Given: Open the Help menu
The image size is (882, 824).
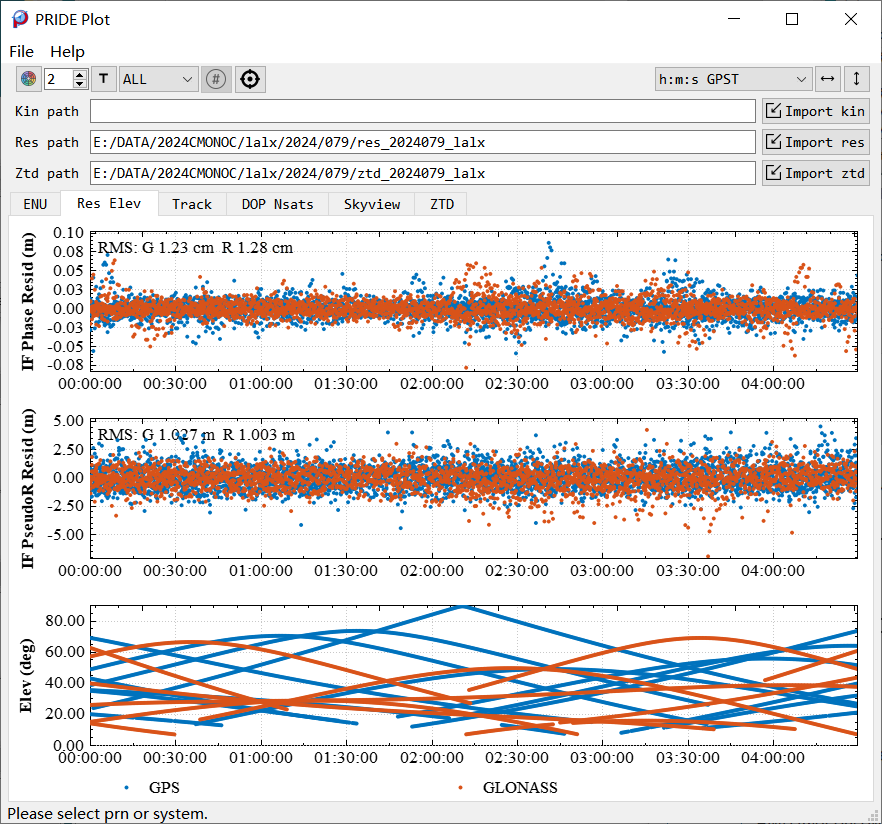Looking at the screenshot, I should (68, 52).
